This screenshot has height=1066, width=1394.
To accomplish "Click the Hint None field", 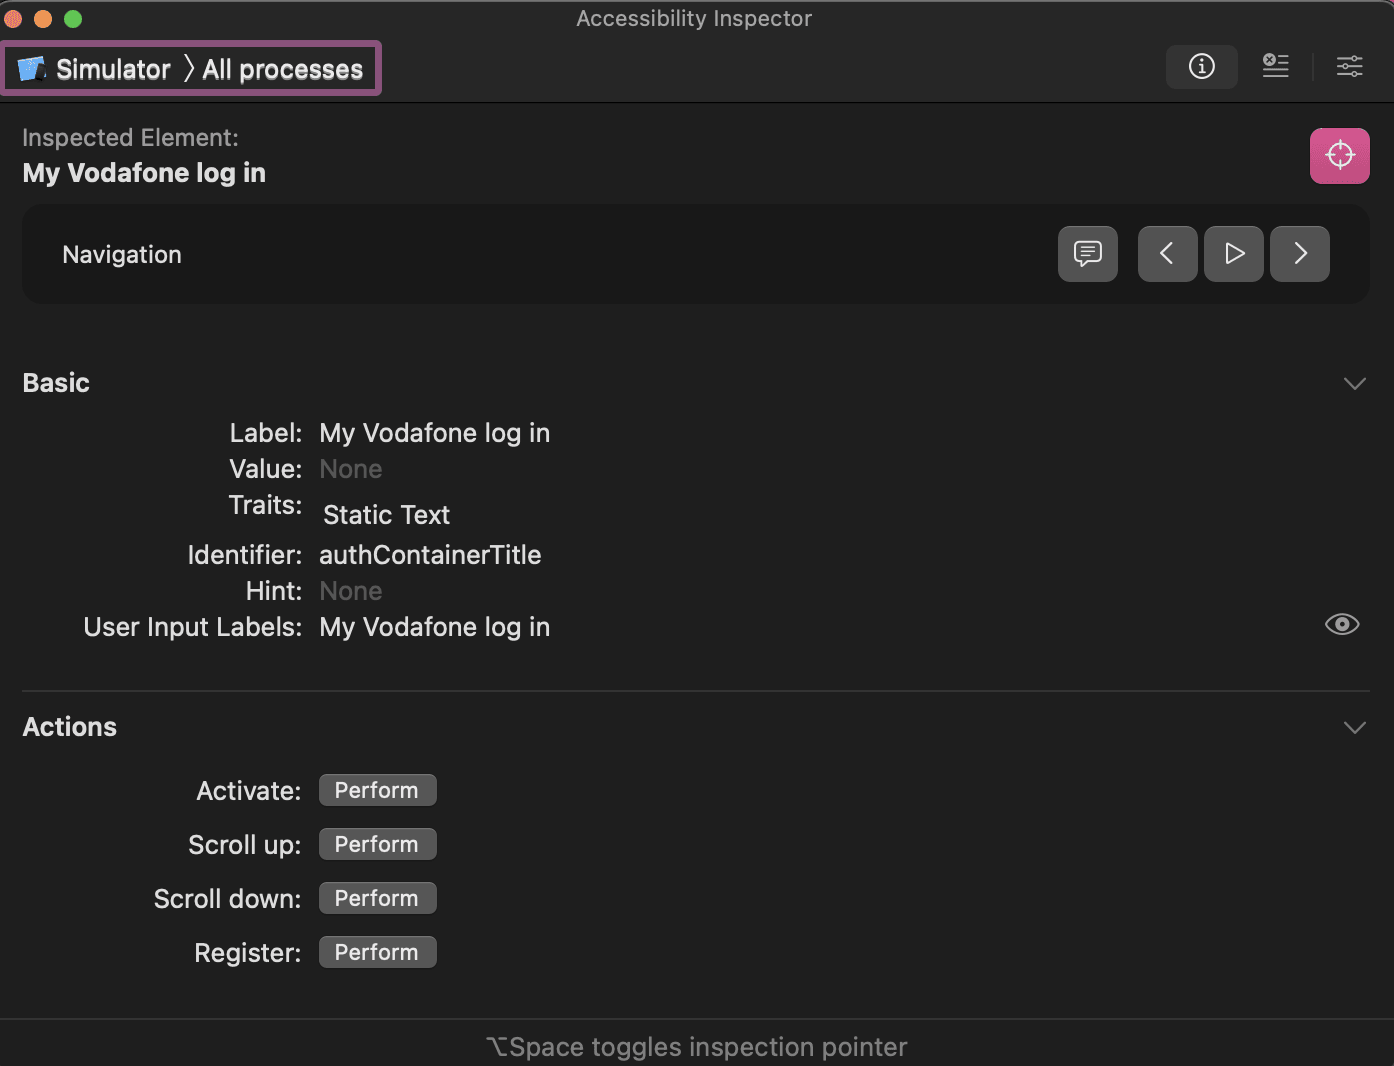I will pos(350,591).
